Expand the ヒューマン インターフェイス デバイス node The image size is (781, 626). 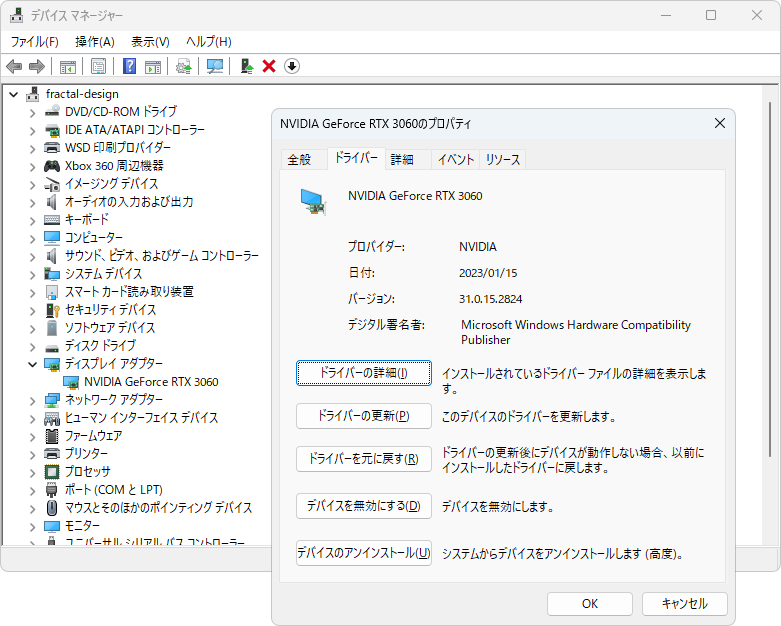coord(32,419)
